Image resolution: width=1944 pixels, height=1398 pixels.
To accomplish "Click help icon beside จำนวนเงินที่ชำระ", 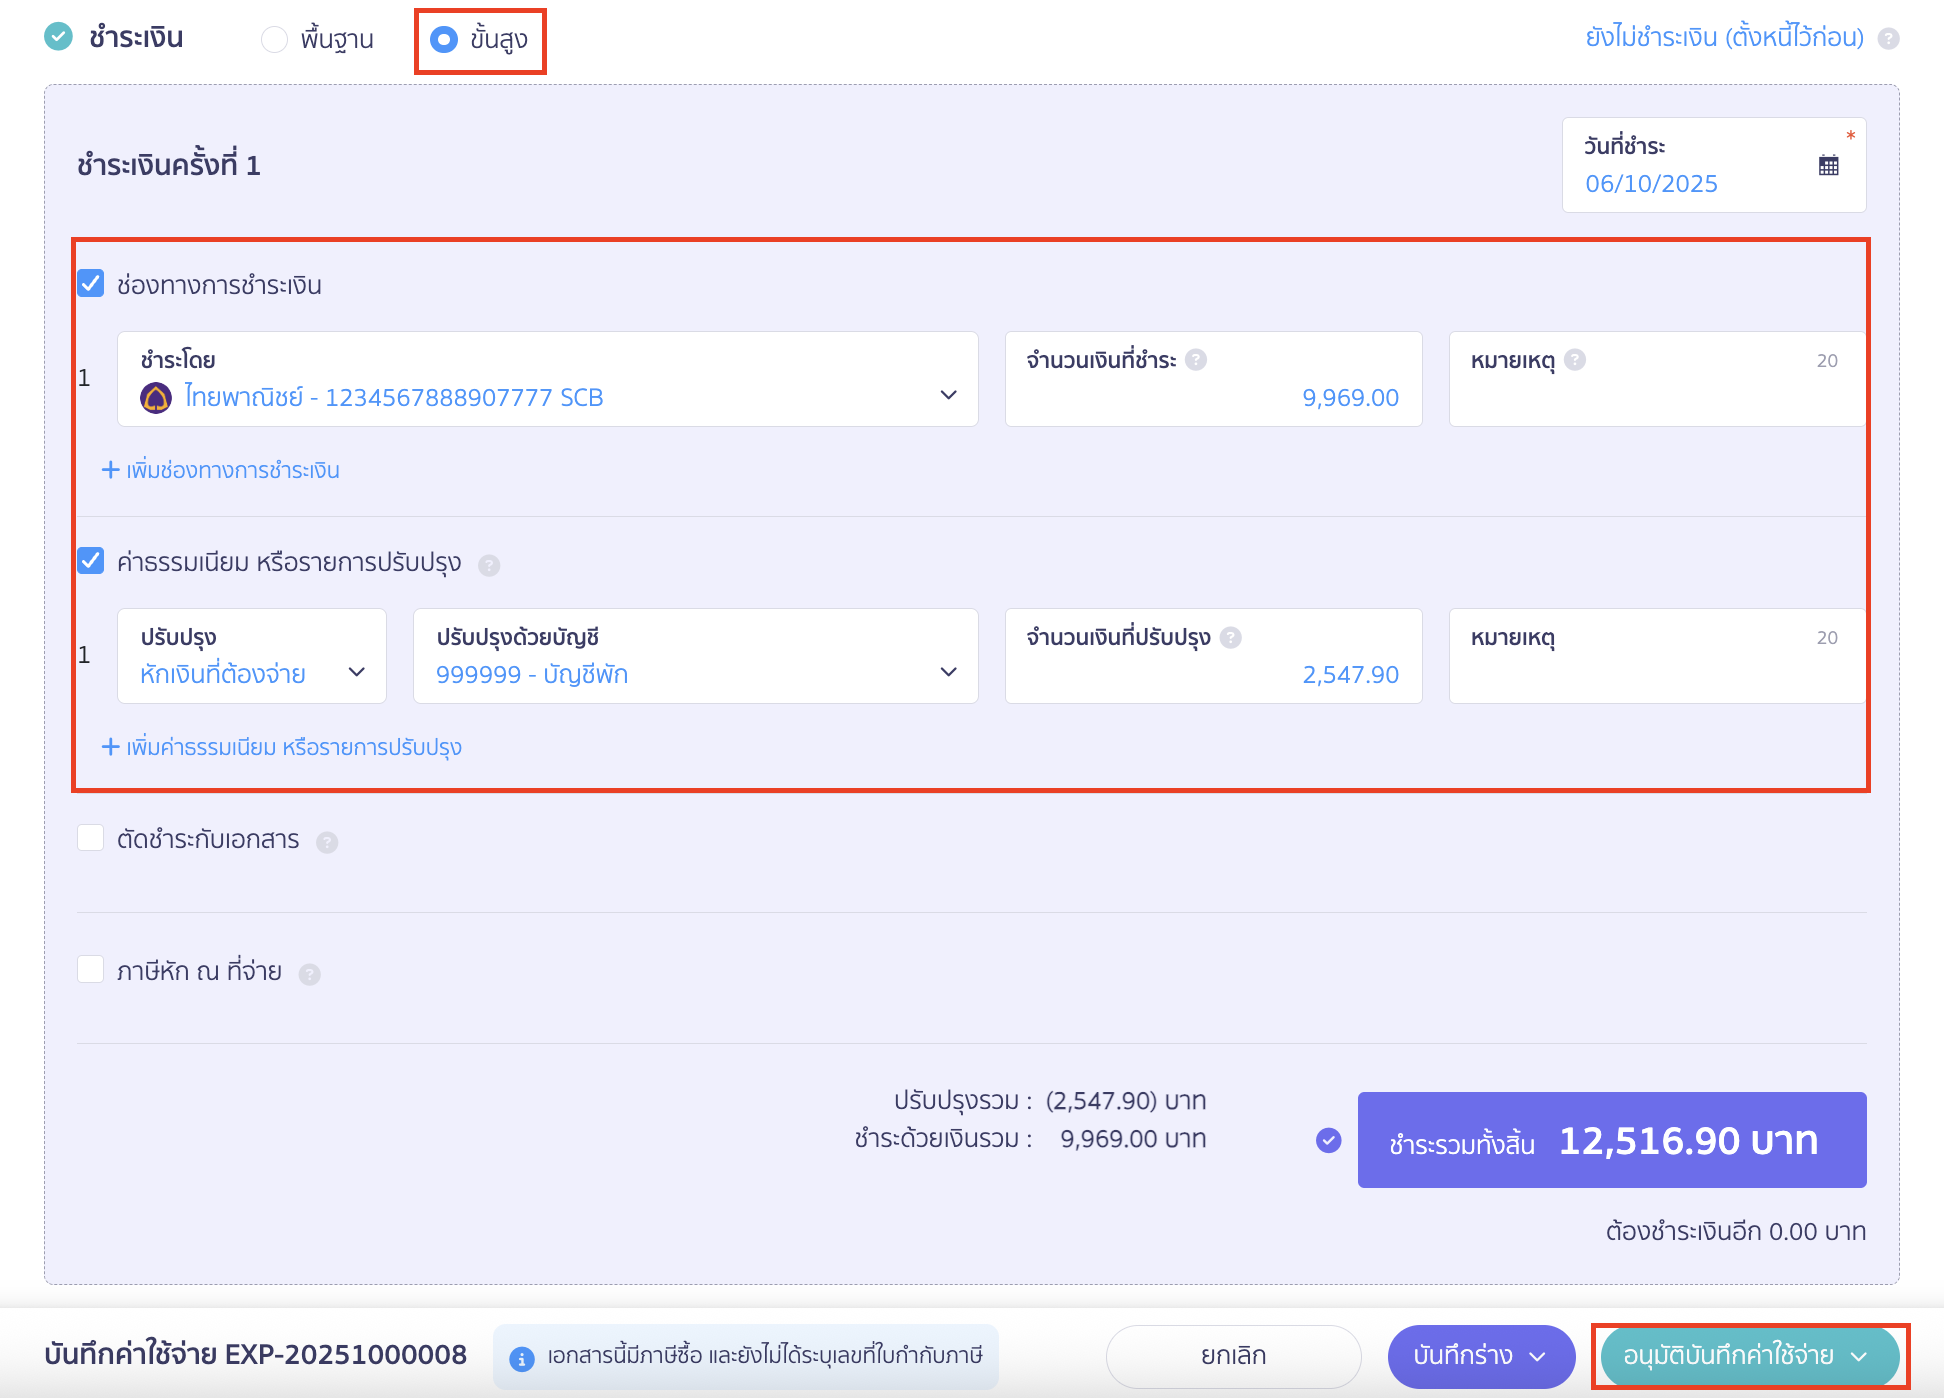I will click(1196, 360).
